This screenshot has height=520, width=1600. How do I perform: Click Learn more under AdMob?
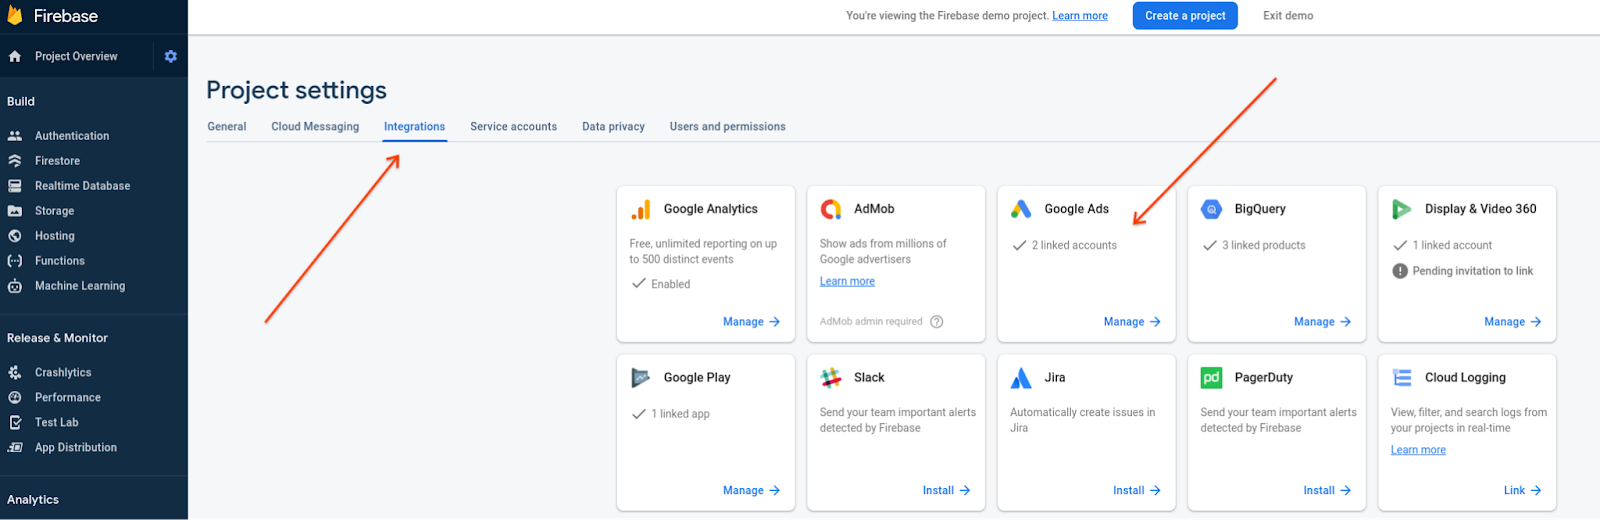tap(847, 282)
